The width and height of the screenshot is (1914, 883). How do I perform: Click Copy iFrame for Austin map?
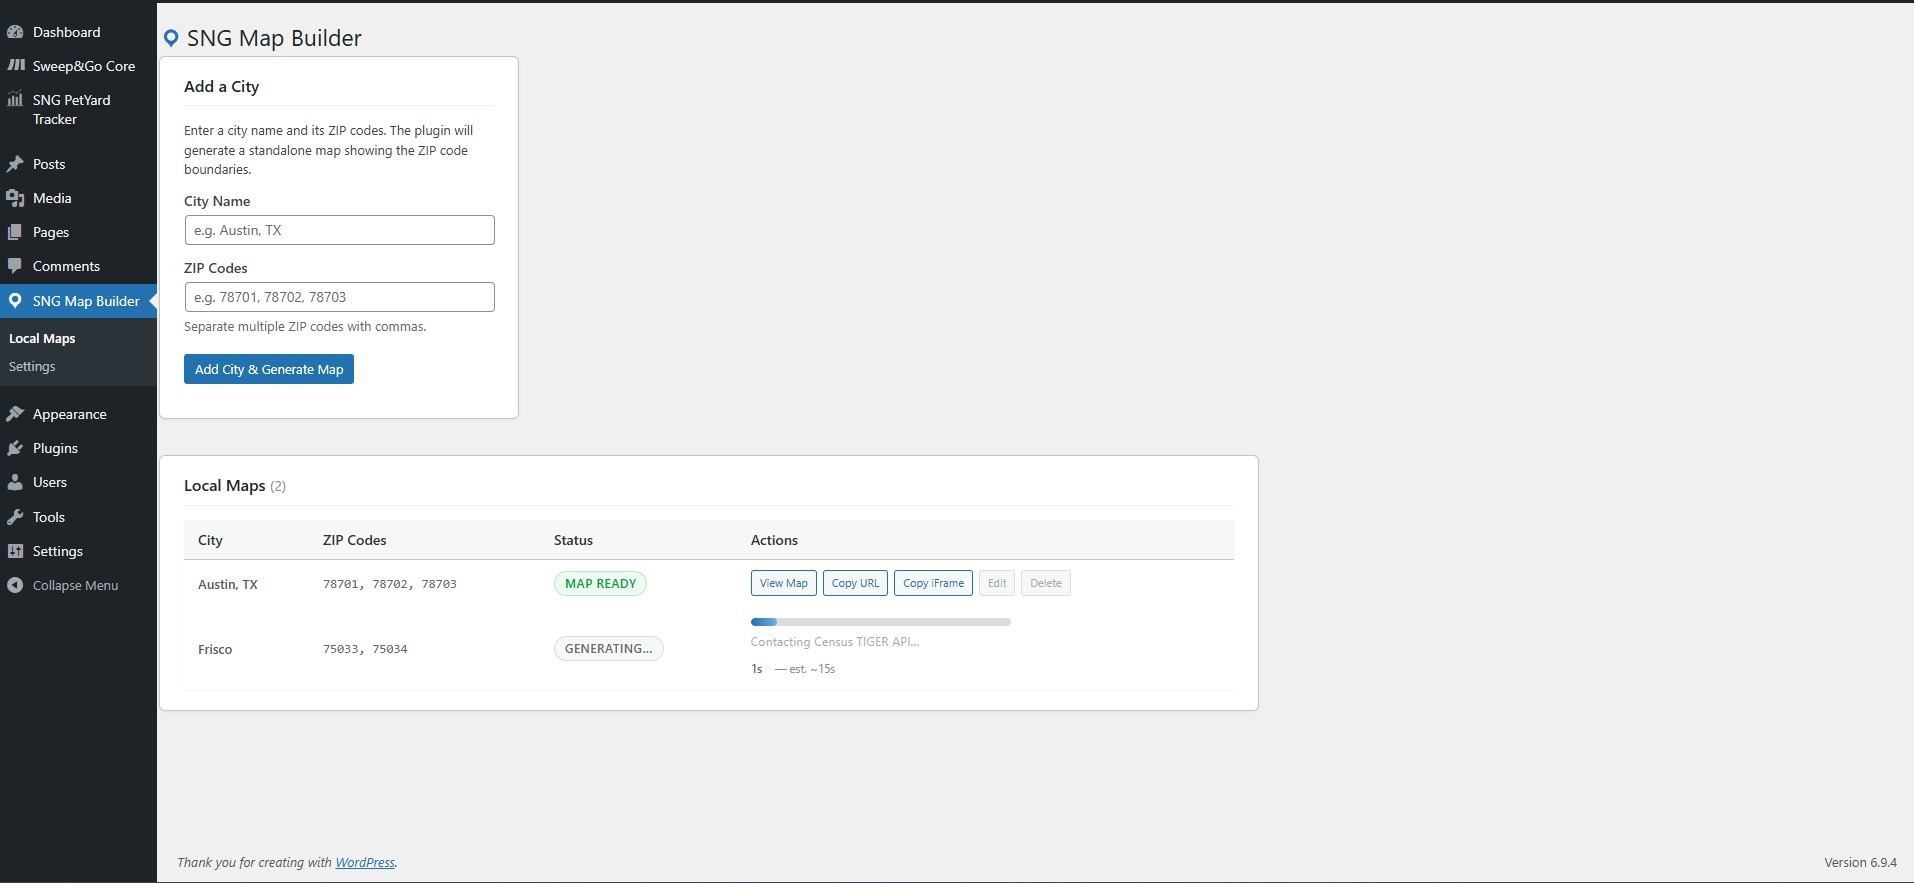[933, 583]
